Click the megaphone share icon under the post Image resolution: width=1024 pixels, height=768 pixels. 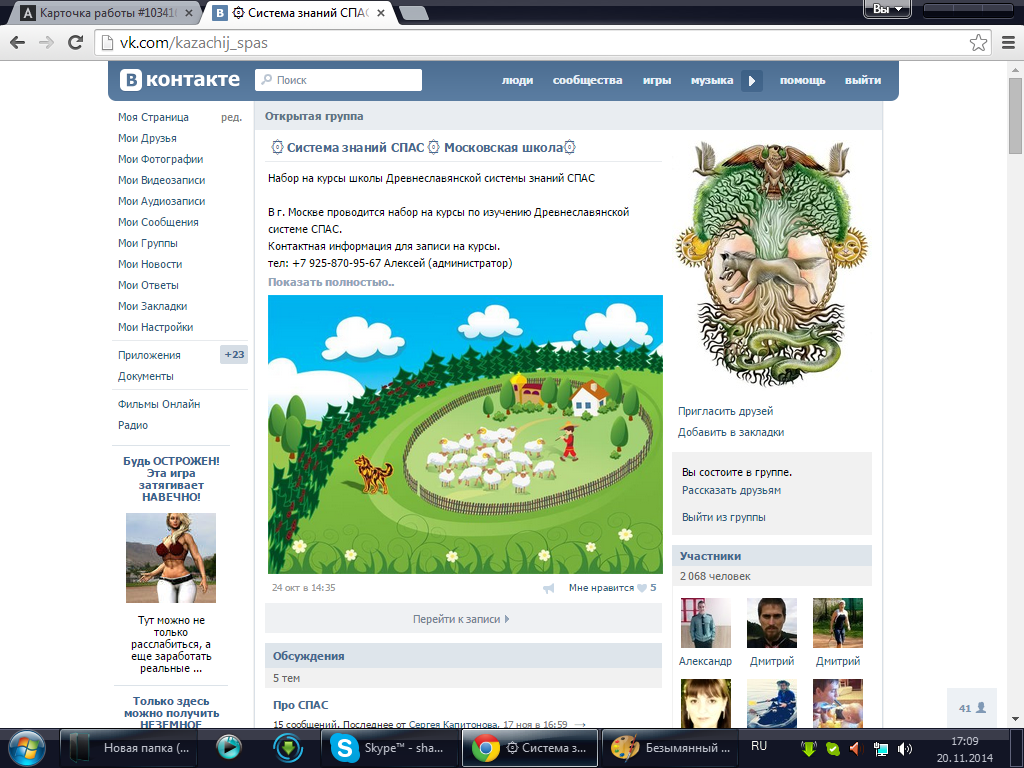[549, 588]
